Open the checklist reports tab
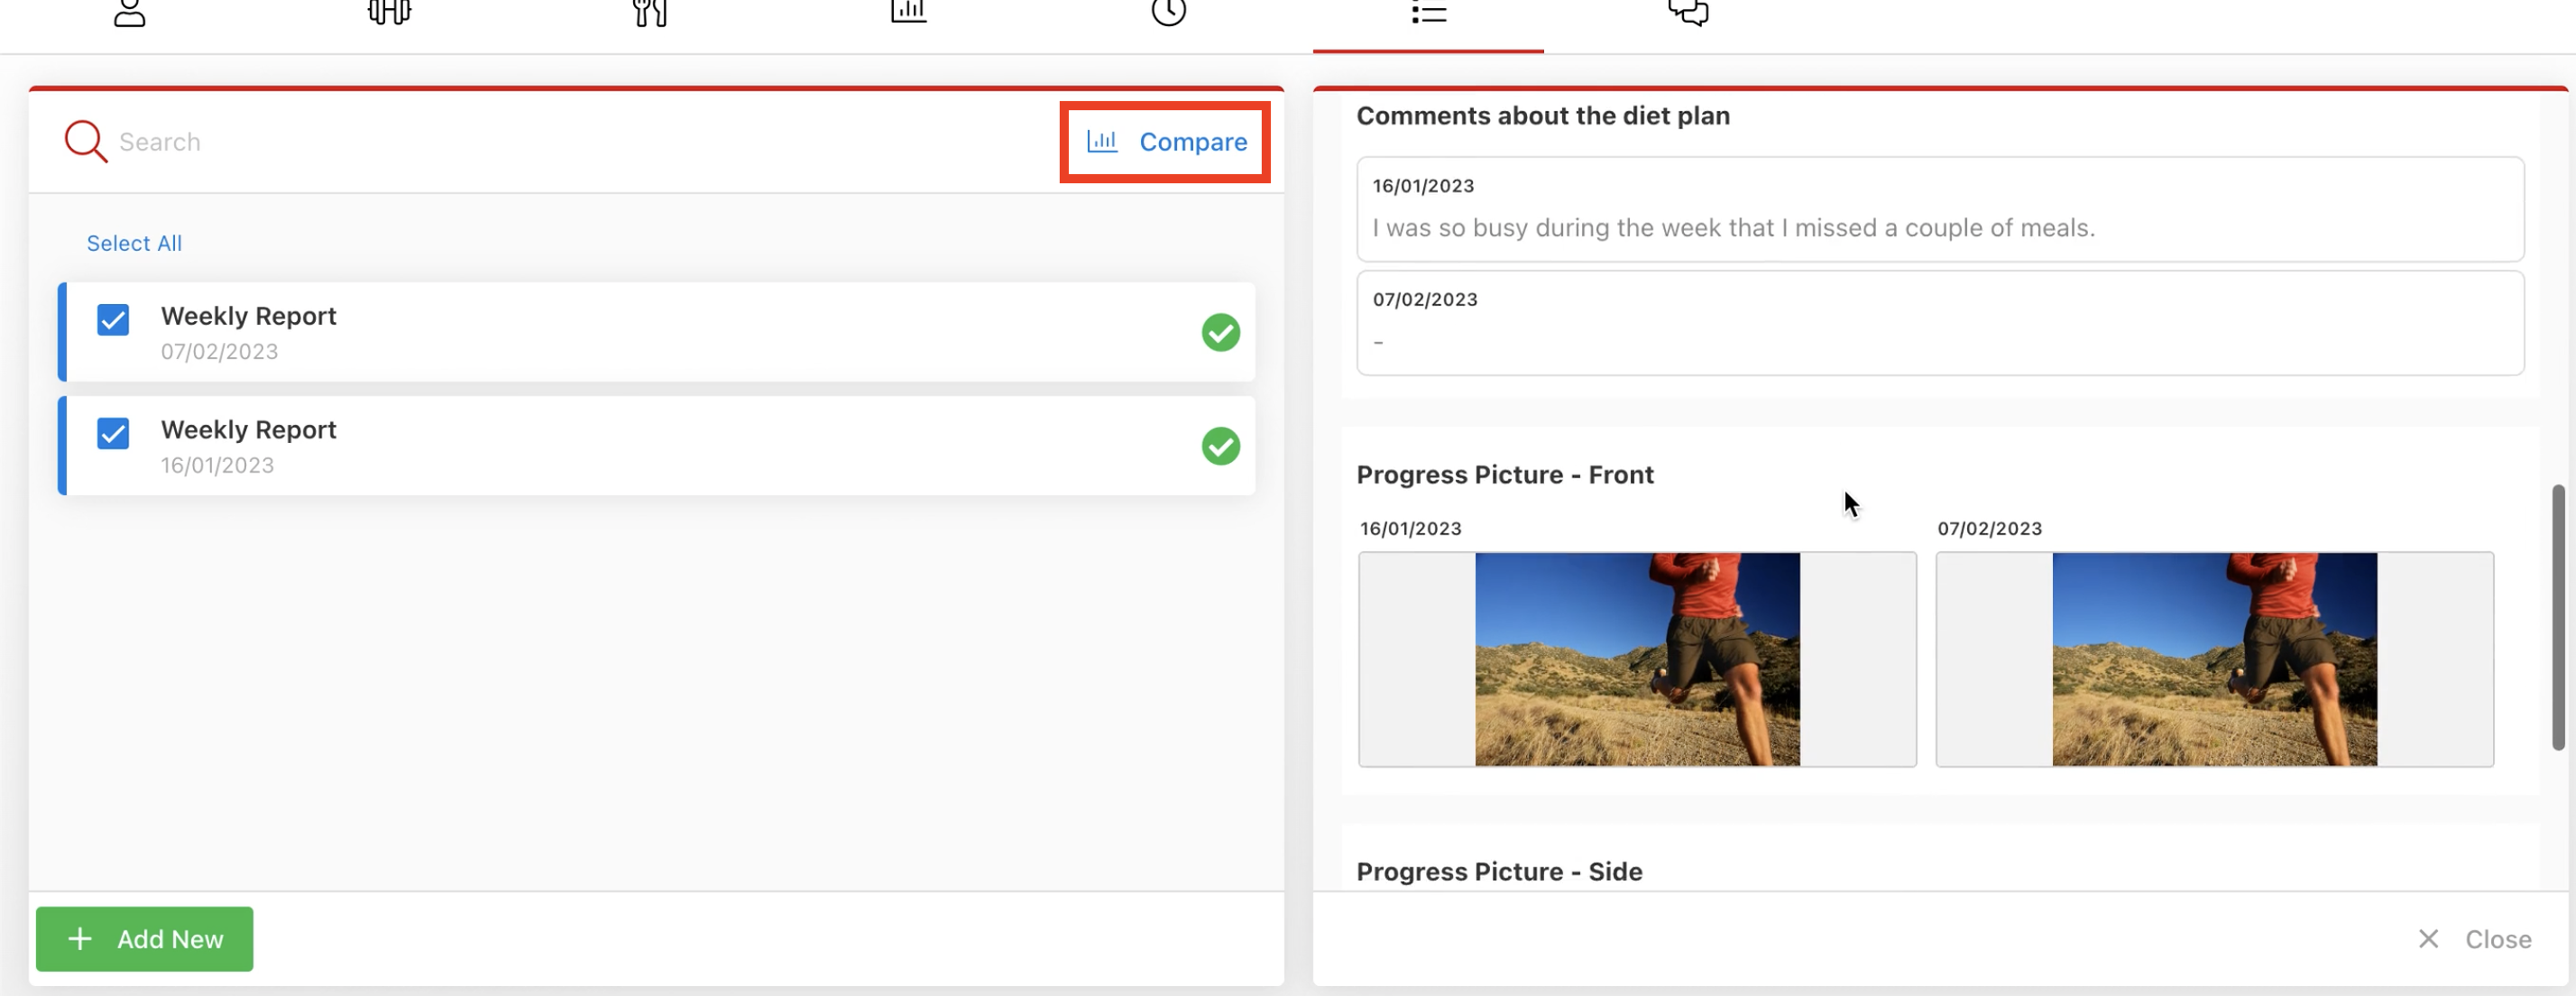 (x=1428, y=12)
